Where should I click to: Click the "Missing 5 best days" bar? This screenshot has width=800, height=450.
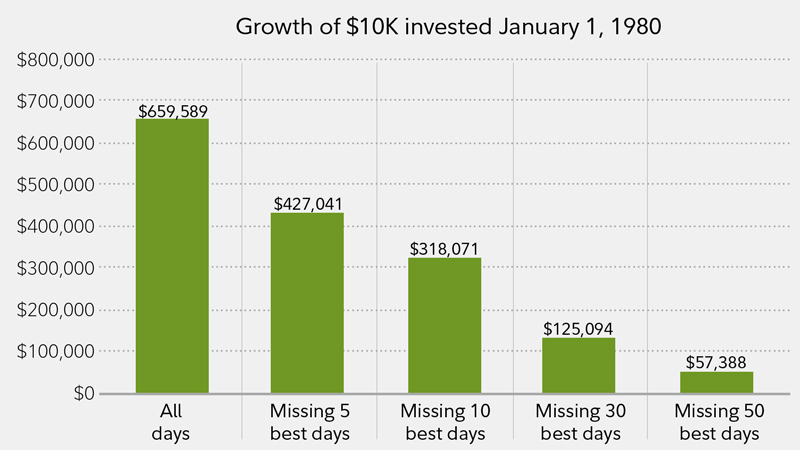[307, 303]
